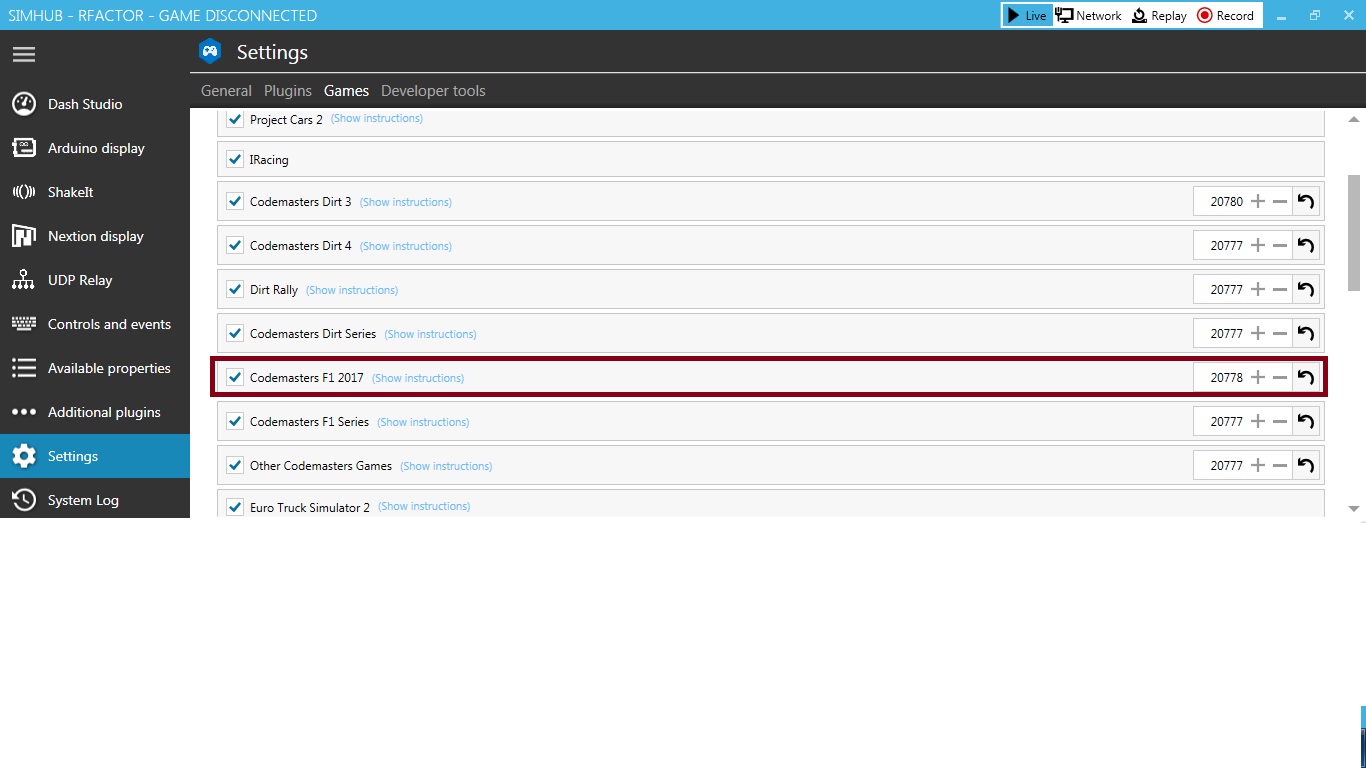Switch to Plugins settings tab
Viewport: 1366px width, 768px height.
(288, 91)
